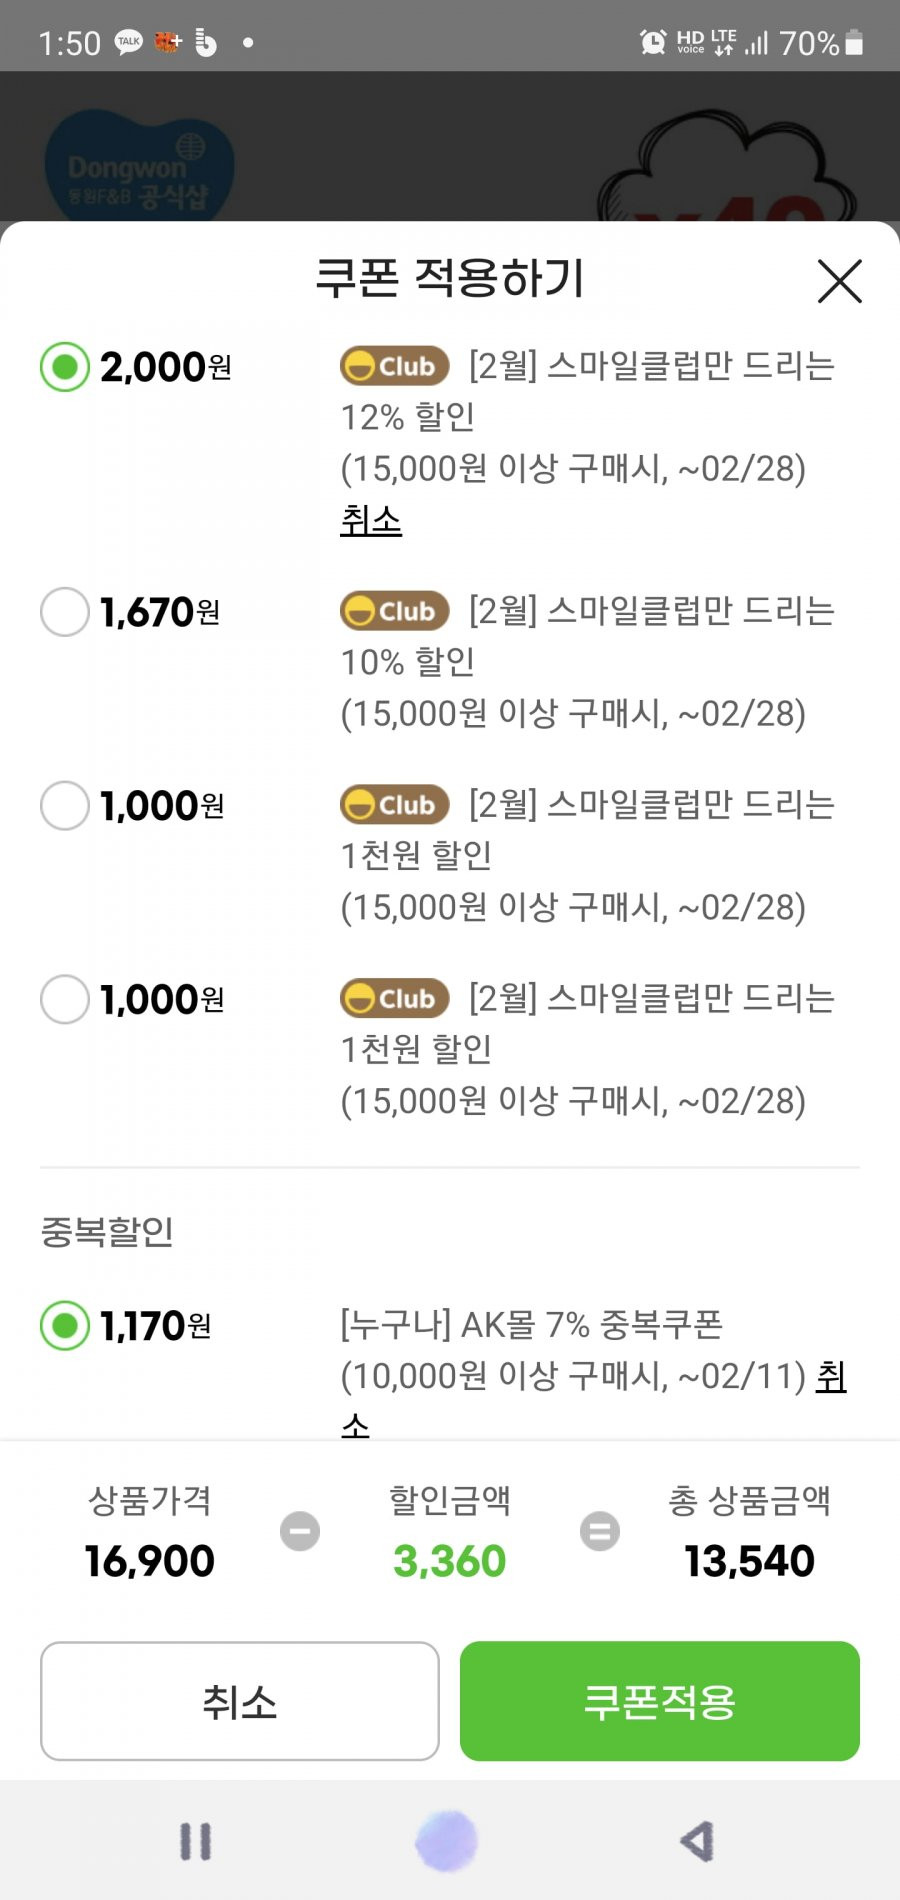Tap the equals icon beside 총 상품금액
Image resolution: width=900 pixels, height=1900 pixels.
[600, 1531]
